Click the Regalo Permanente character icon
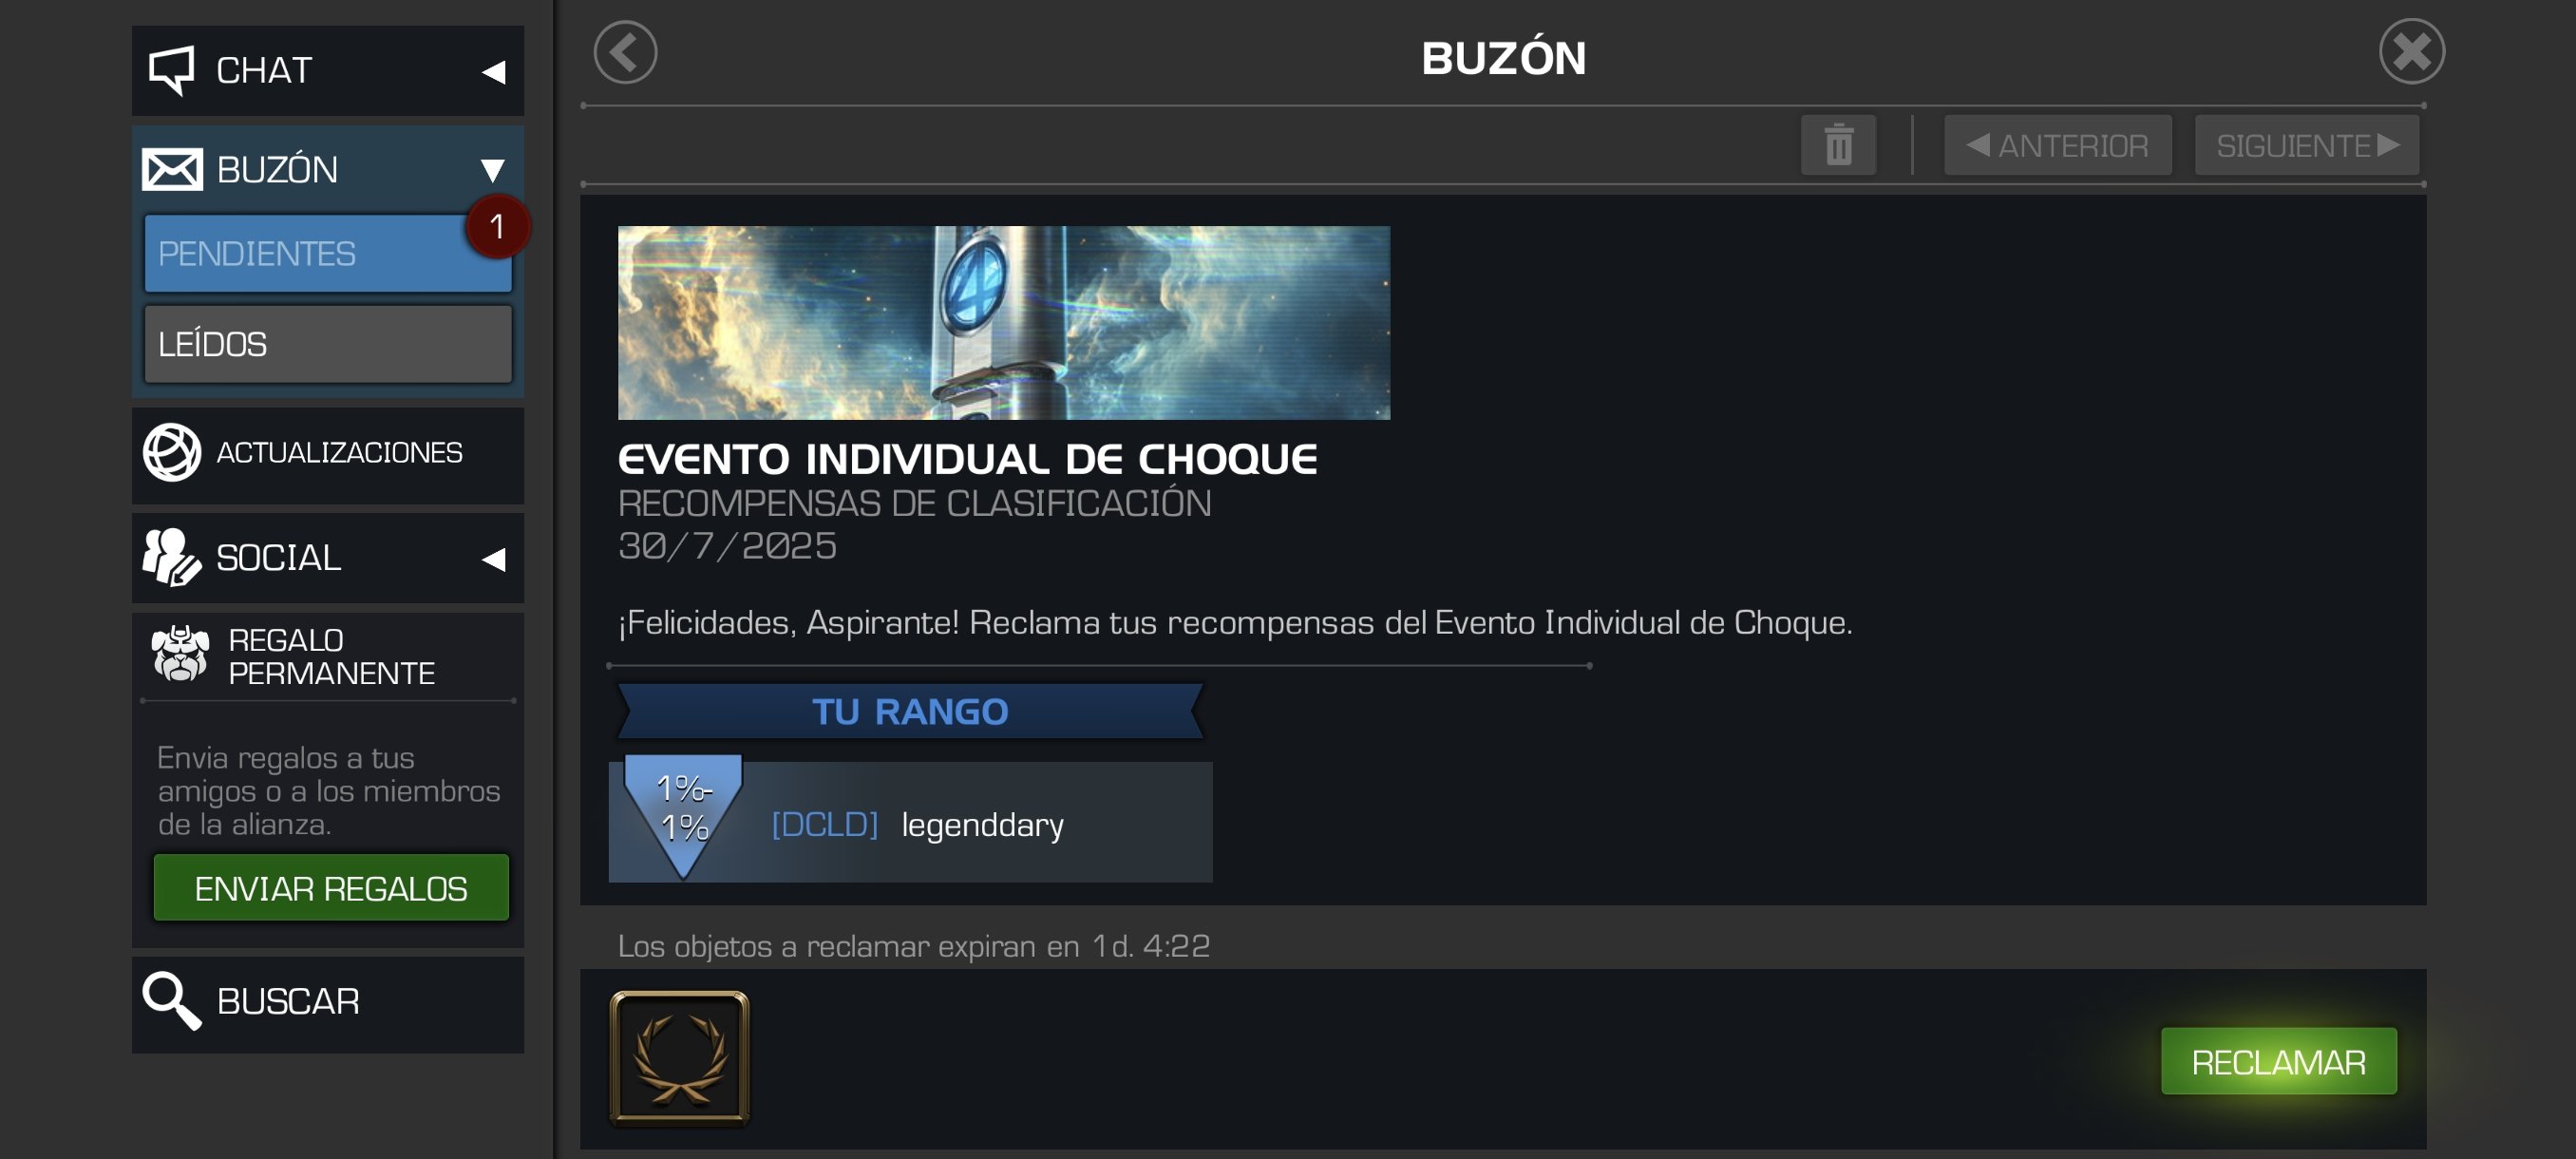 pos(180,654)
